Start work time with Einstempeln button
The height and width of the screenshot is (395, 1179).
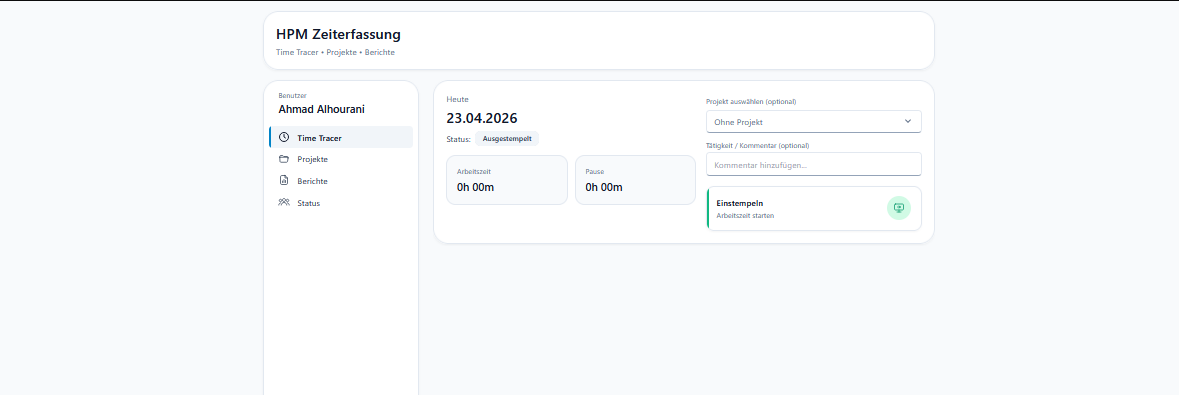coord(814,208)
